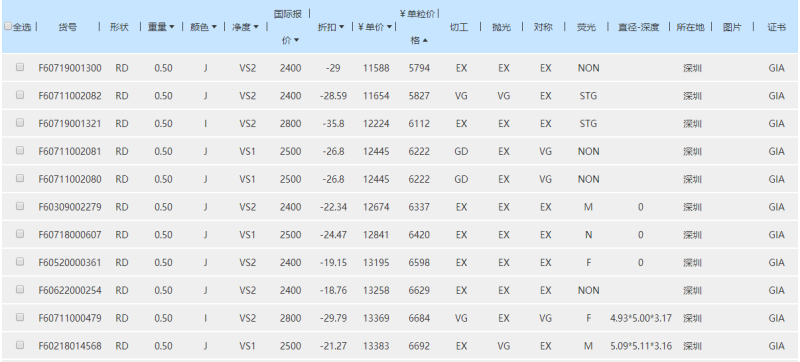
Task: Click the -22.34 discount value
Action: point(334,207)
